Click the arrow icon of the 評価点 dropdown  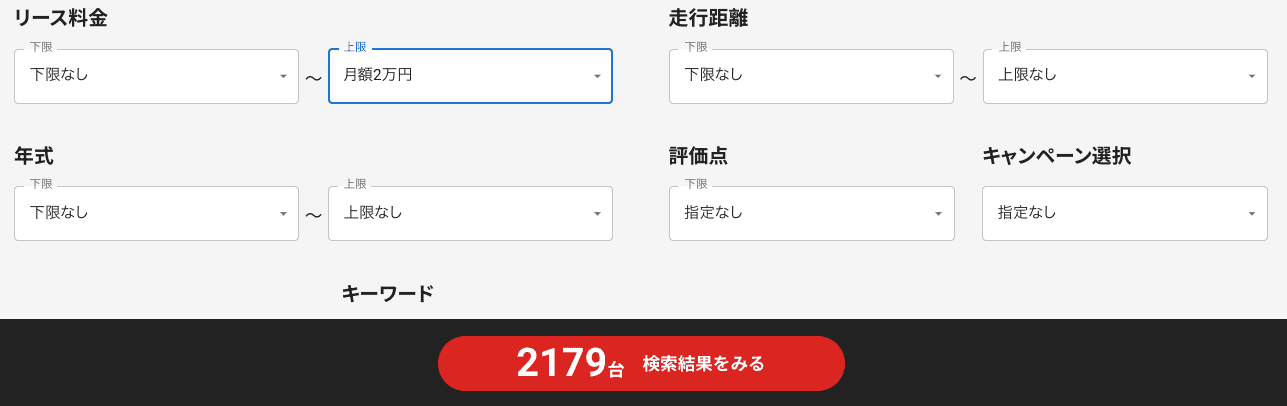click(938, 214)
